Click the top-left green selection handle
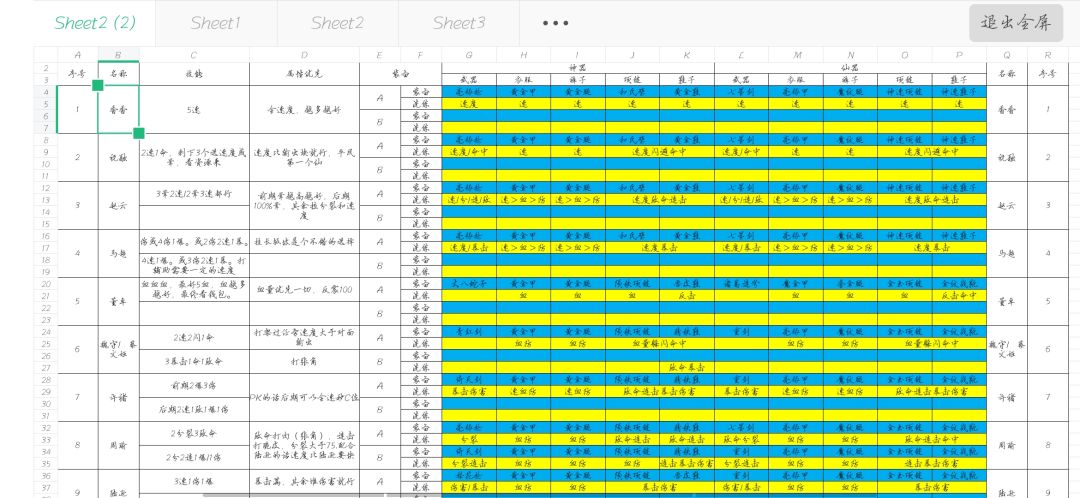The image size is (1080, 498). [x=98, y=85]
